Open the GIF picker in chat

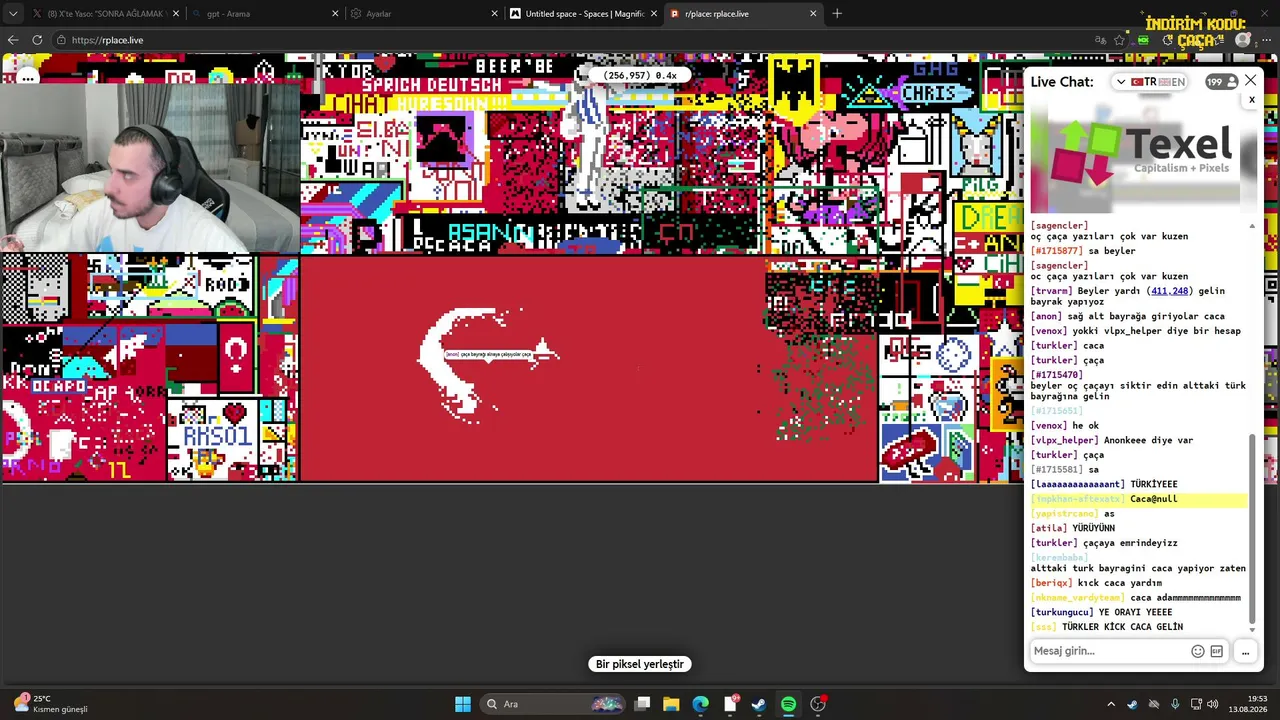[x=1216, y=651]
